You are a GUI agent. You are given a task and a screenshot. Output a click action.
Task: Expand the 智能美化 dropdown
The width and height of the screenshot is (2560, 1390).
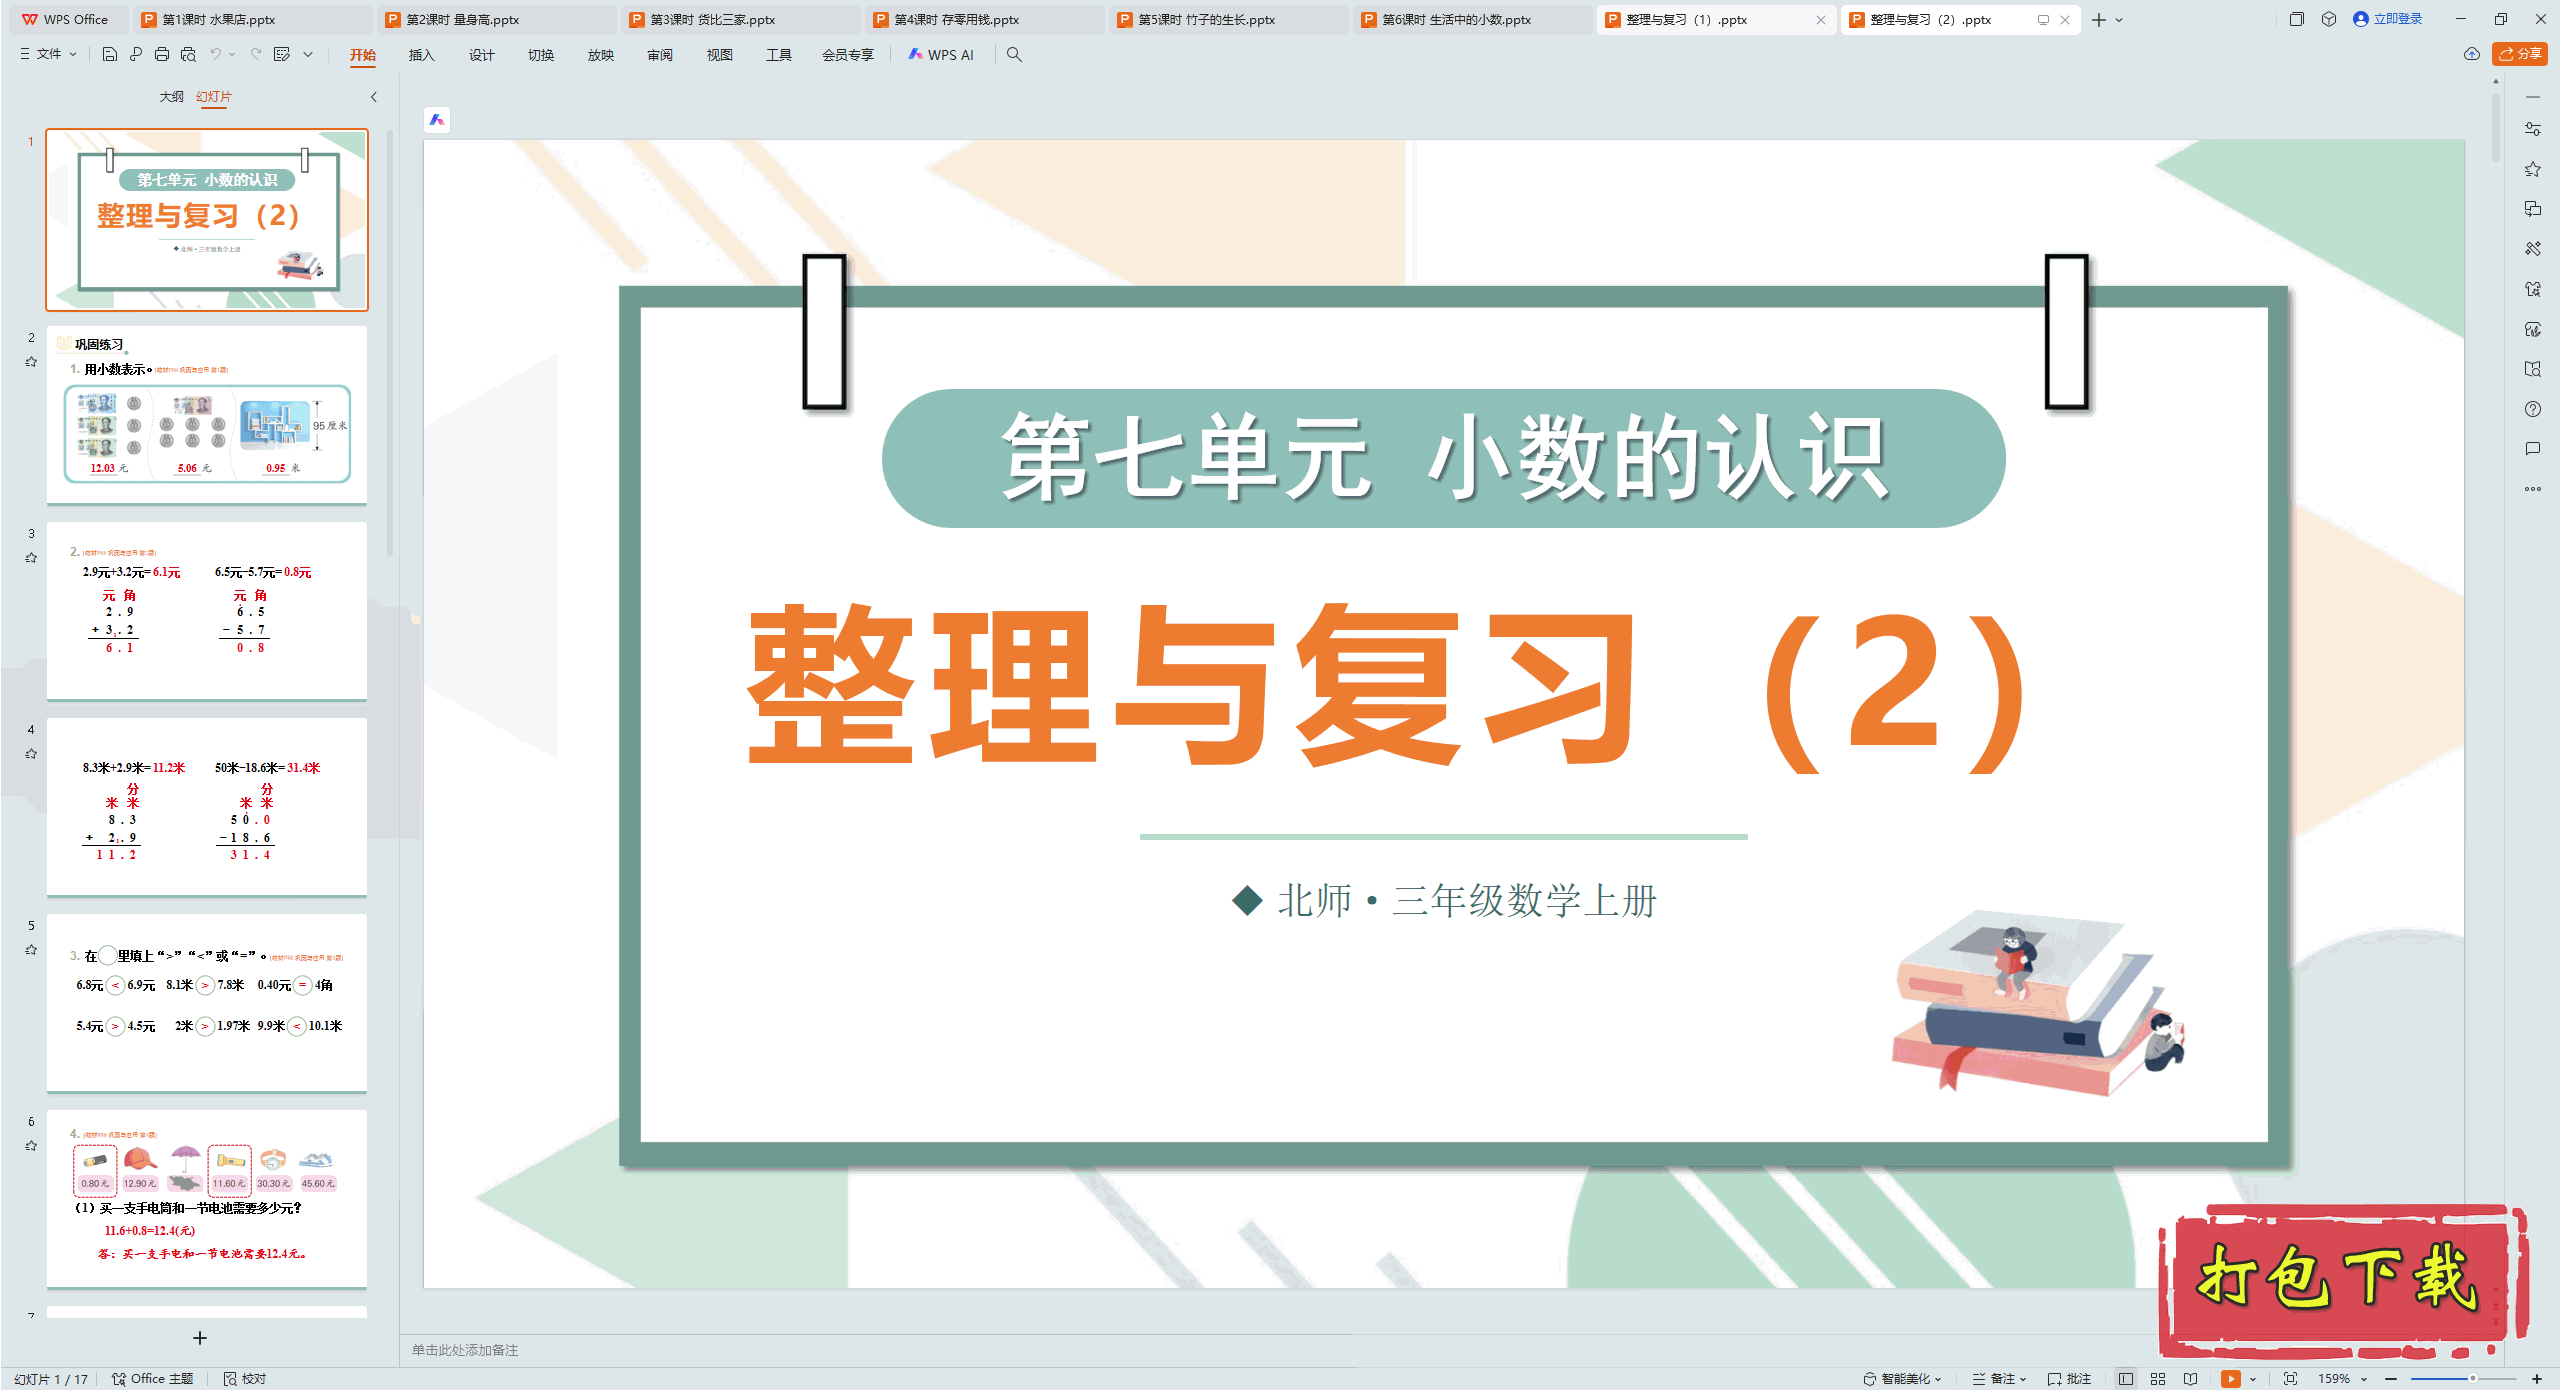(1903, 1378)
